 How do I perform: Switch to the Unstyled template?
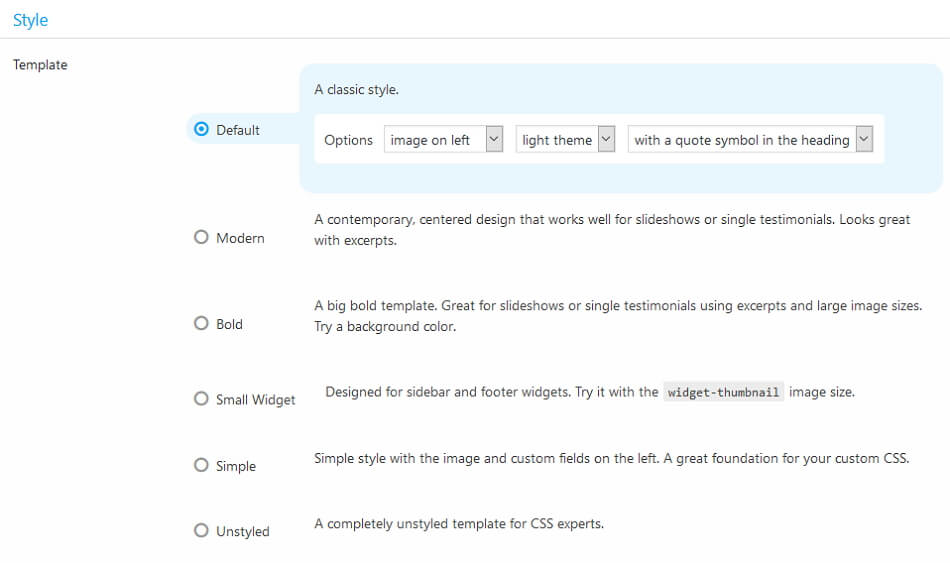pyautogui.click(x=201, y=531)
